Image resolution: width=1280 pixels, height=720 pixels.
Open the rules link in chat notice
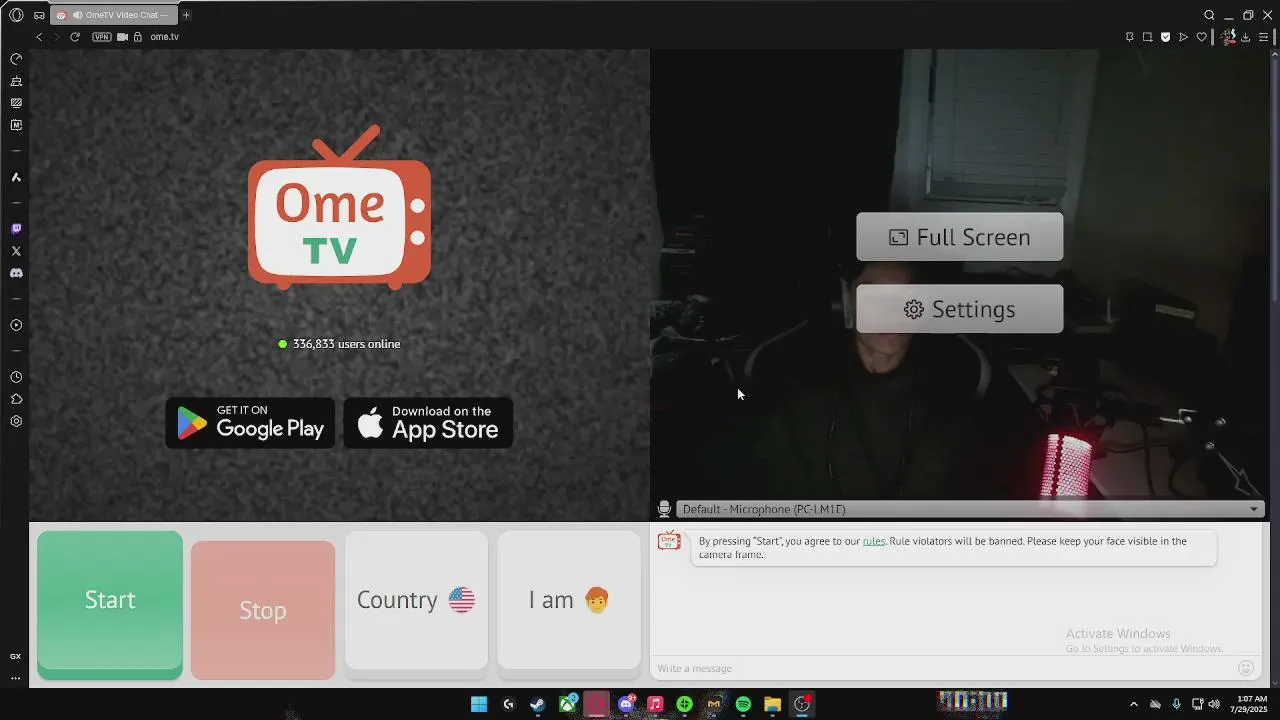pos(874,541)
